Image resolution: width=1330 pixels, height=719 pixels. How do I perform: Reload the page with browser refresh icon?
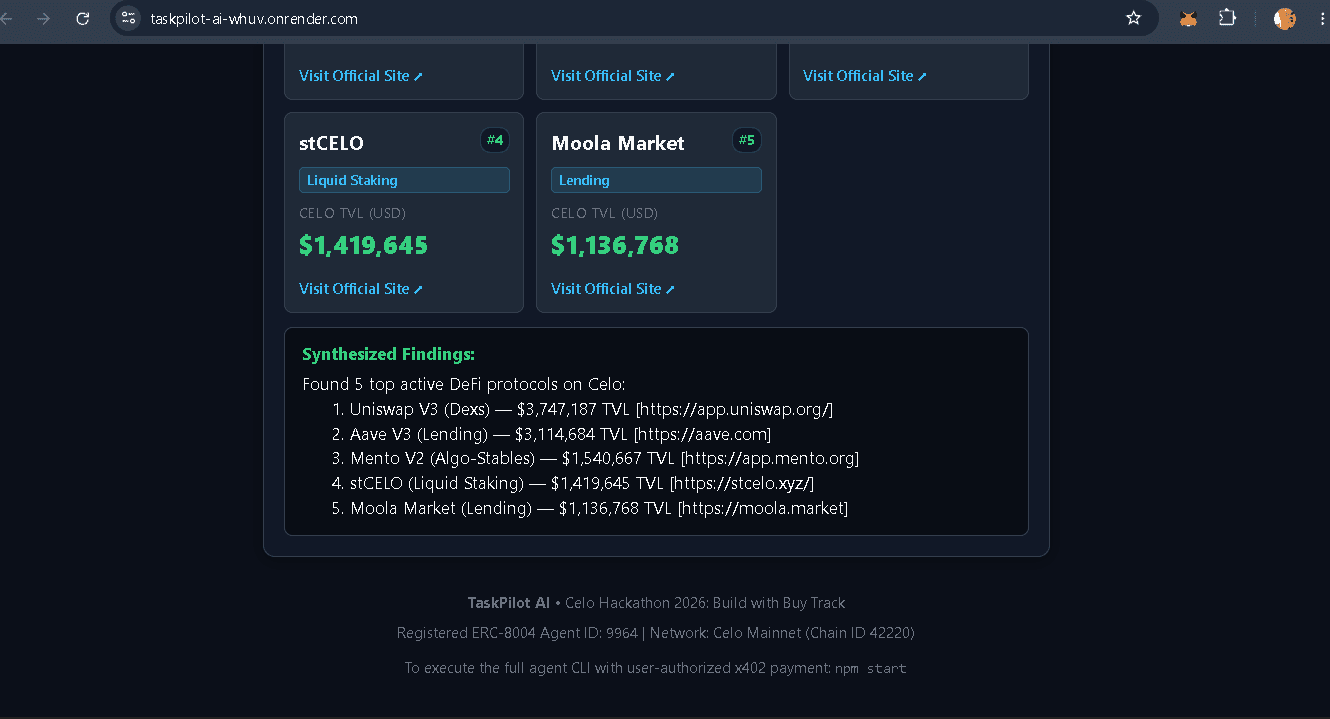[83, 18]
